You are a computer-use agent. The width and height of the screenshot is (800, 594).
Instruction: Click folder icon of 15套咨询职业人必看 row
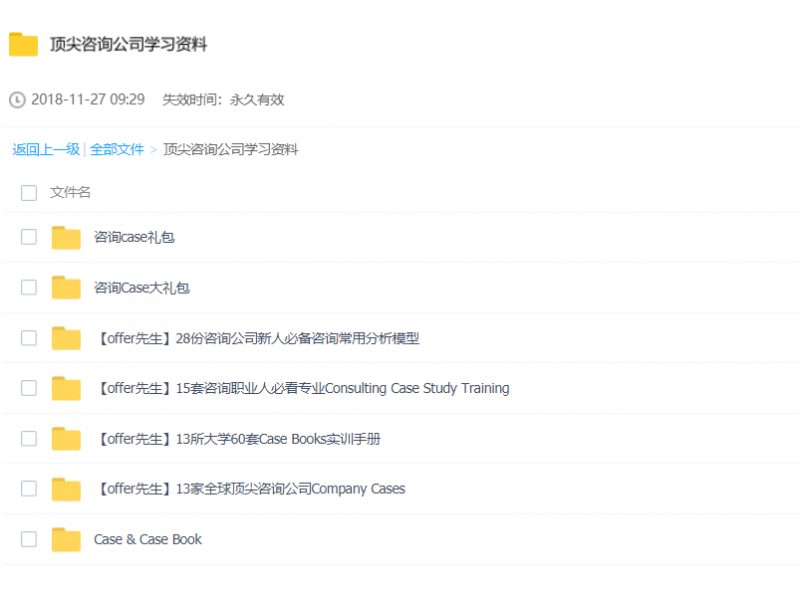[66, 388]
